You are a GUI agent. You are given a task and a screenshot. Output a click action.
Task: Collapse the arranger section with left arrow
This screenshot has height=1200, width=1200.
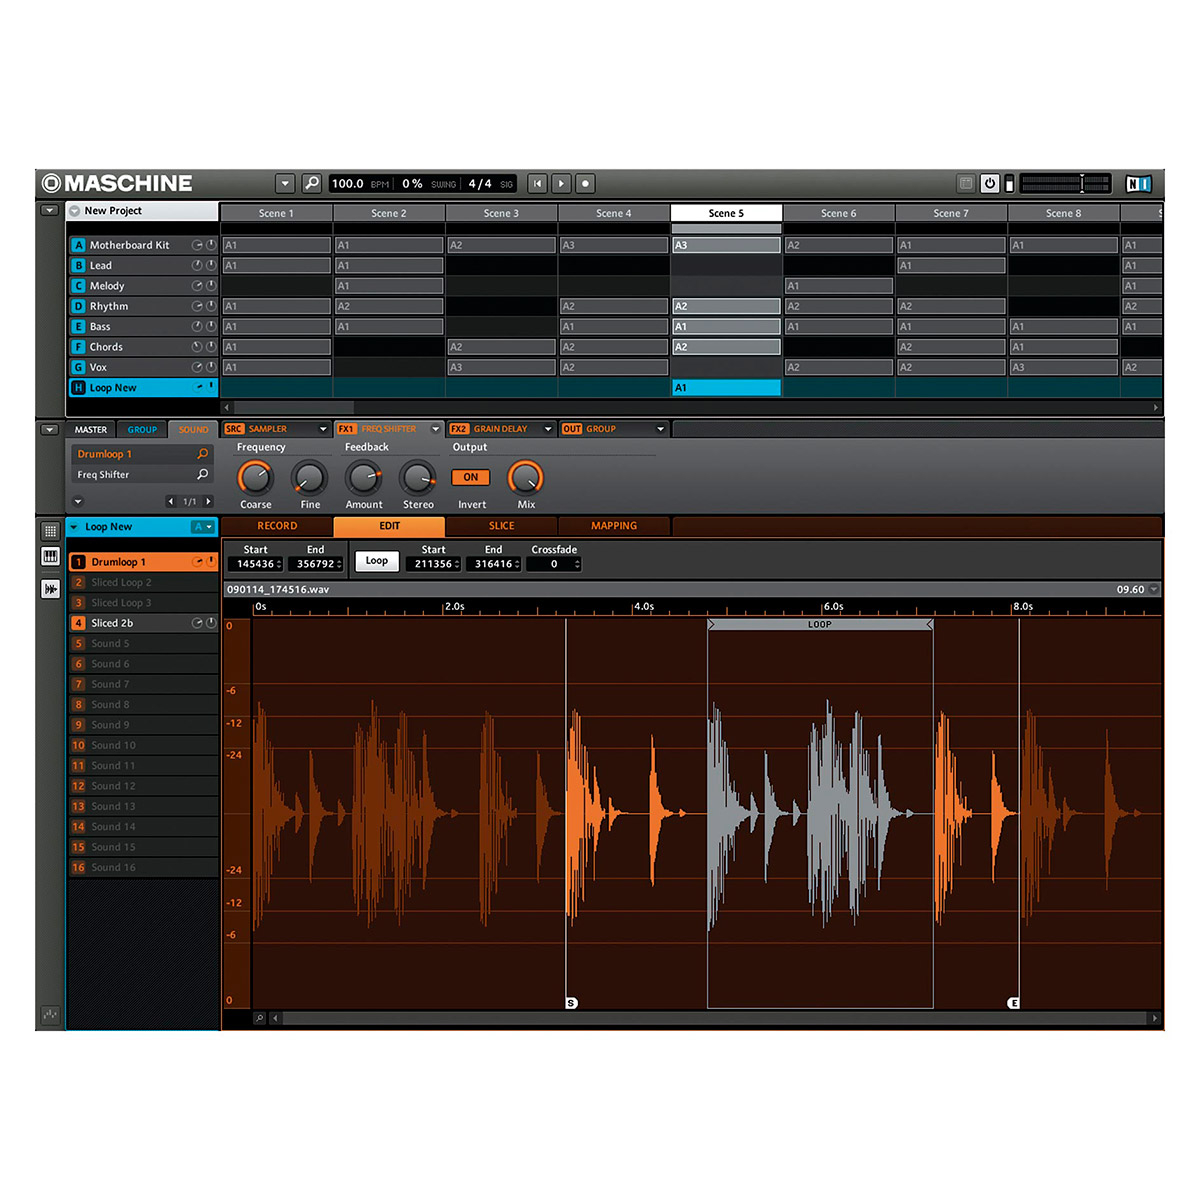(x=49, y=210)
